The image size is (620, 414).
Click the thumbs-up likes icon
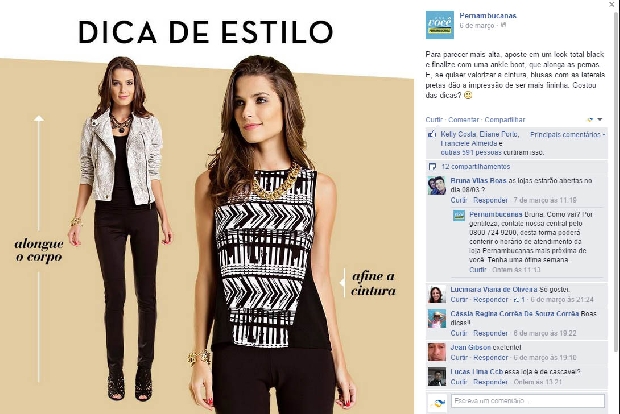coord(432,134)
